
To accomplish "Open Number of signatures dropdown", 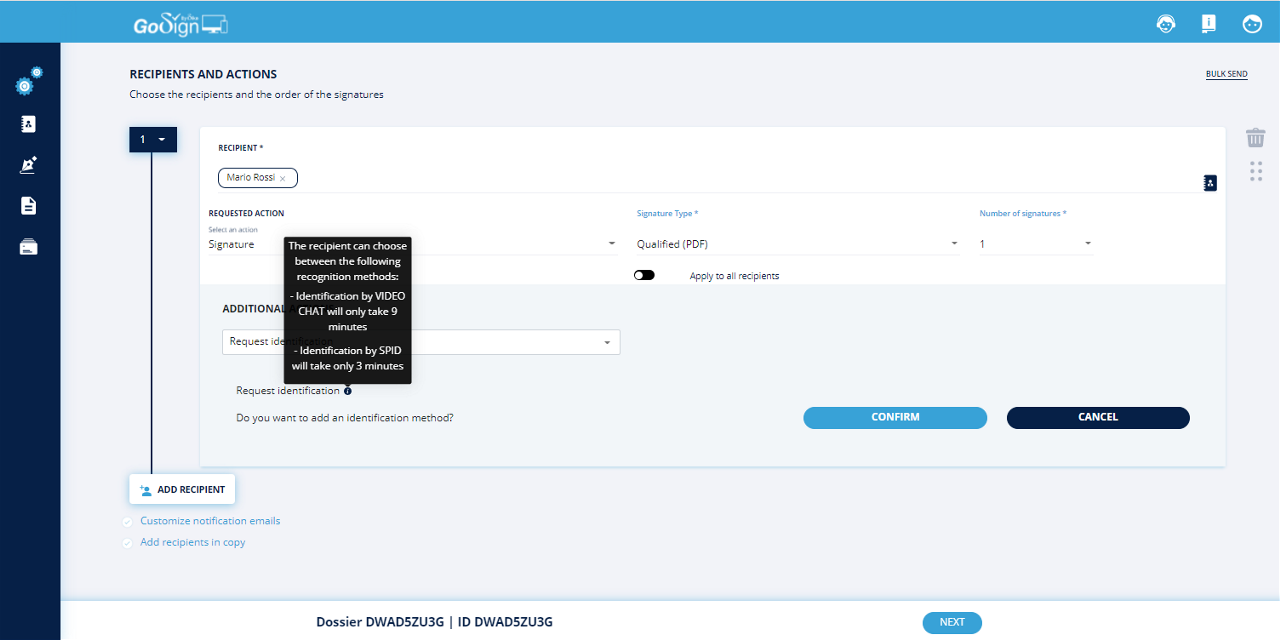I will click(1035, 244).
